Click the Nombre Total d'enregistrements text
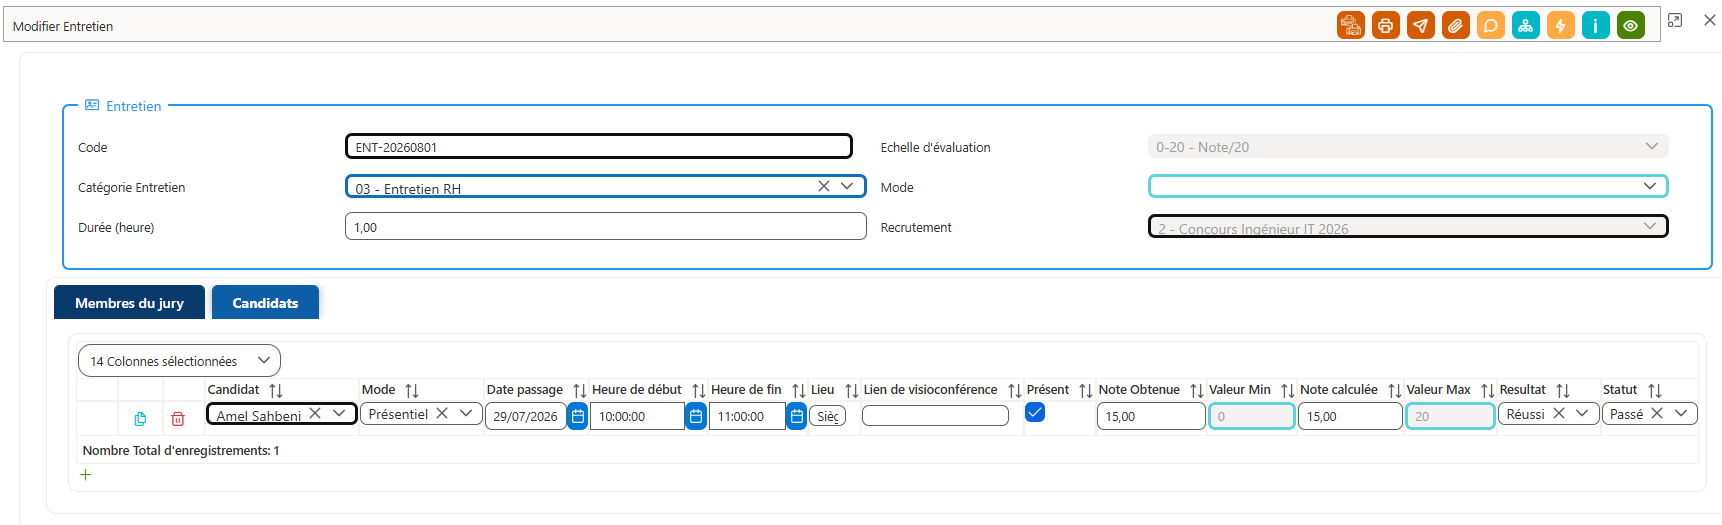The image size is (1722, 525). 181,451
